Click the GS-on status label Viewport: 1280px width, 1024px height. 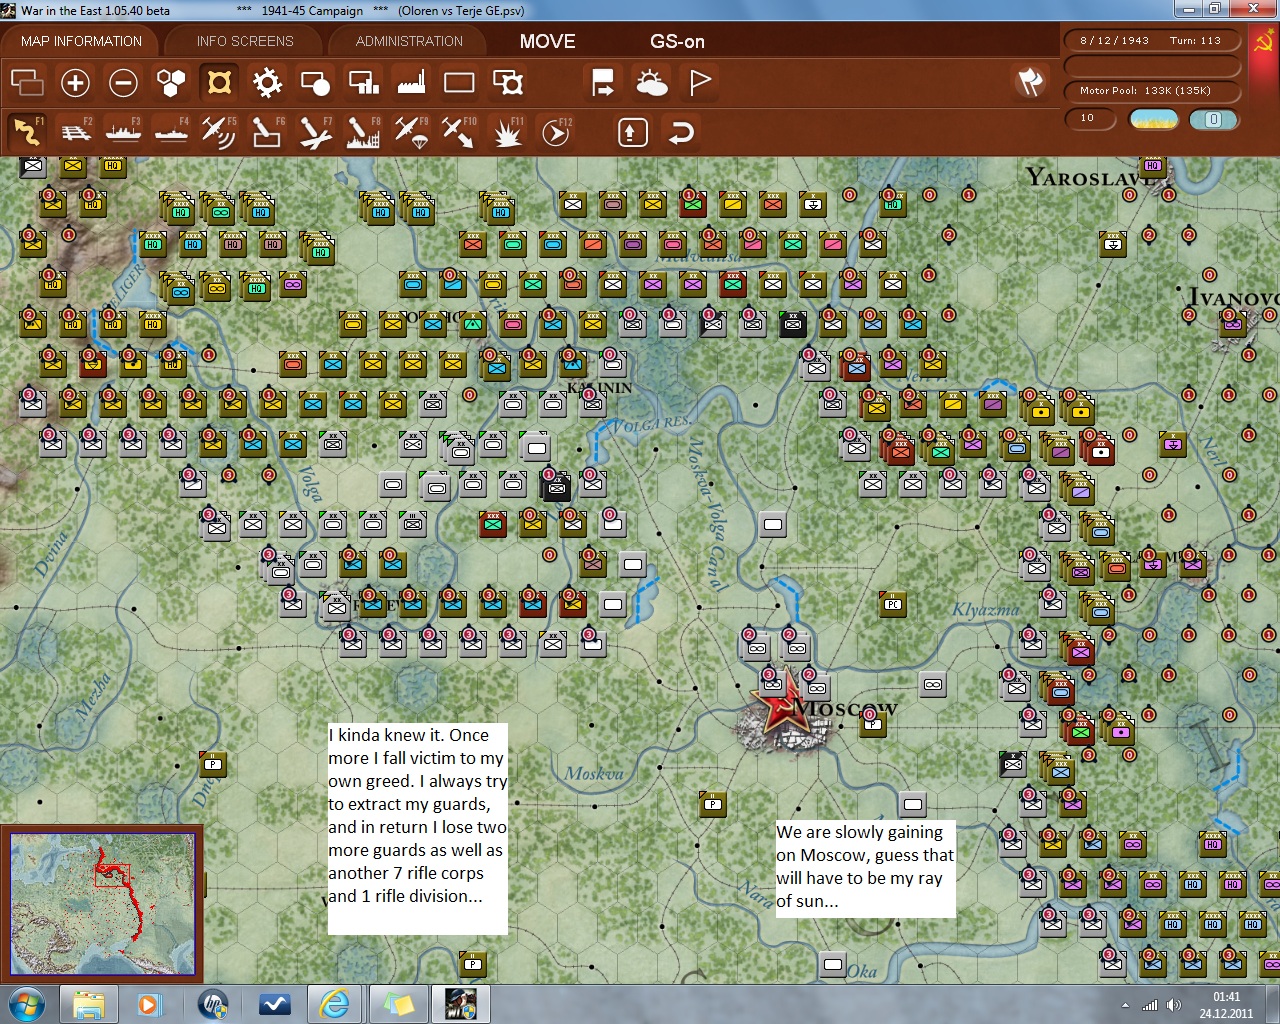(677, 41)
